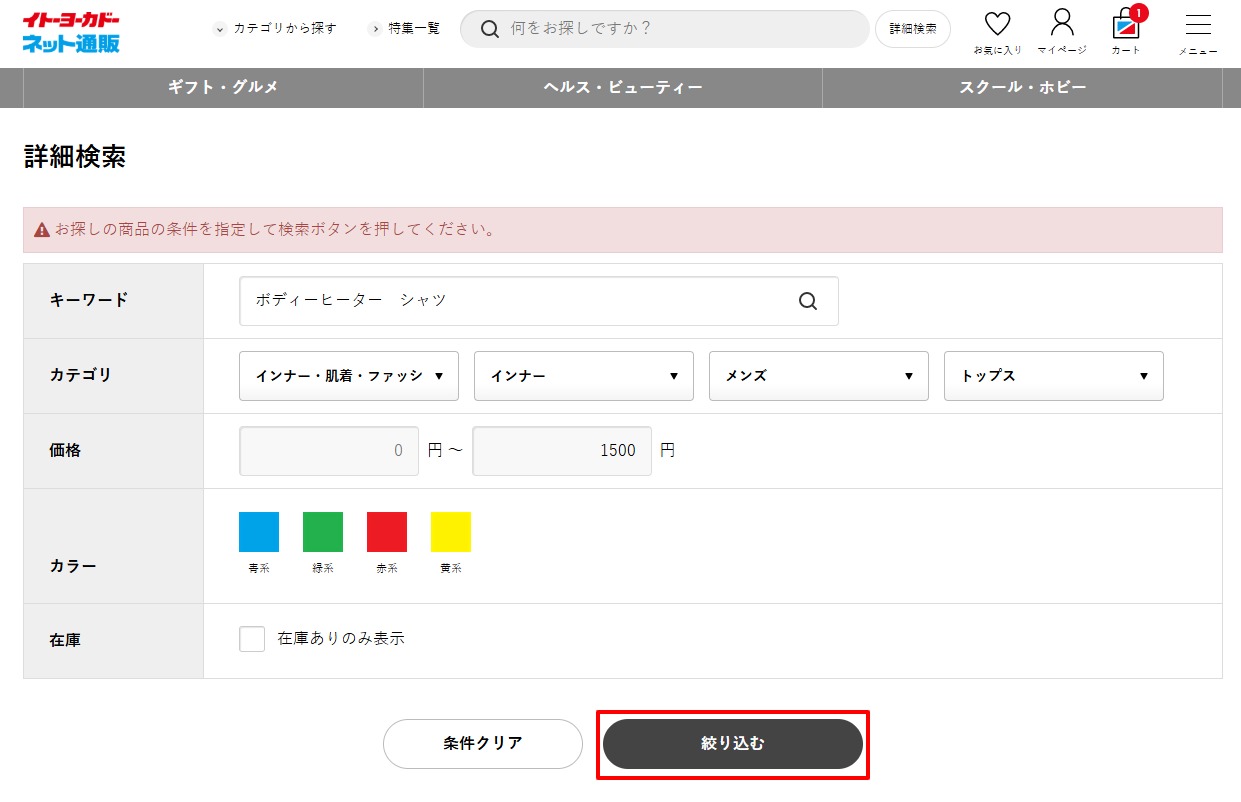This screenshot has height=802, width=1241.
Task: Select the ギフト・グルメ navigation tab
Action: (223, 88)
